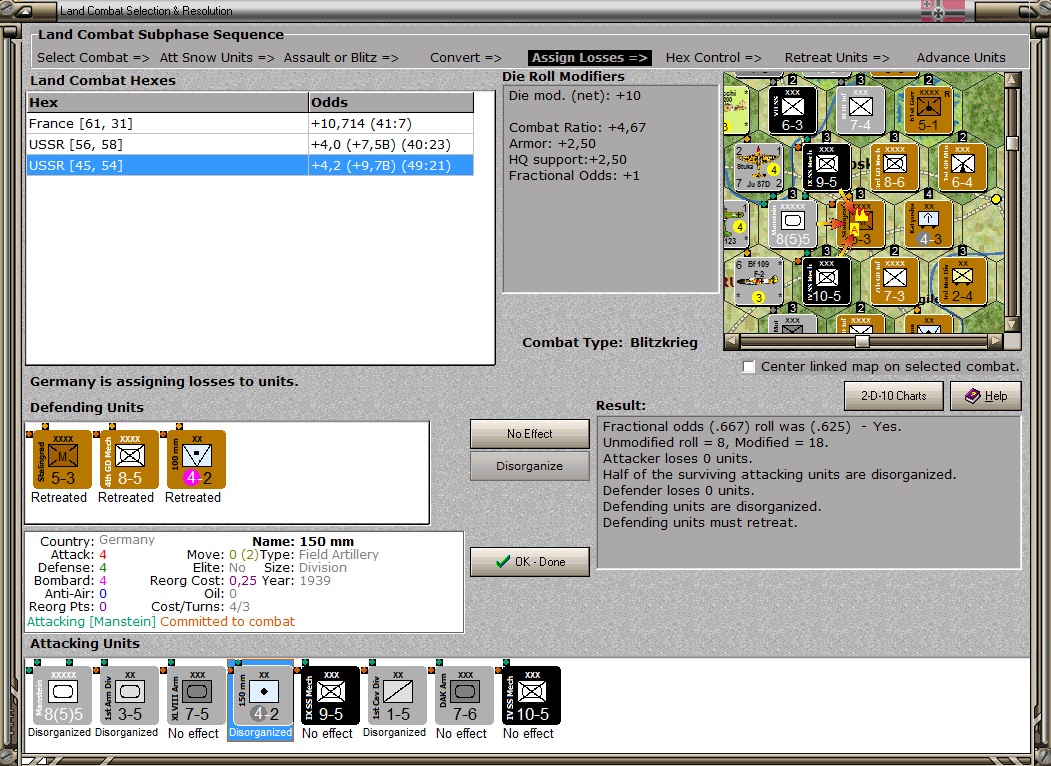Image resolution: width=1051 pixels, height=766 pixels.
Task: Click the Att Snow Units subphase label
Action: tap(217, 58)
